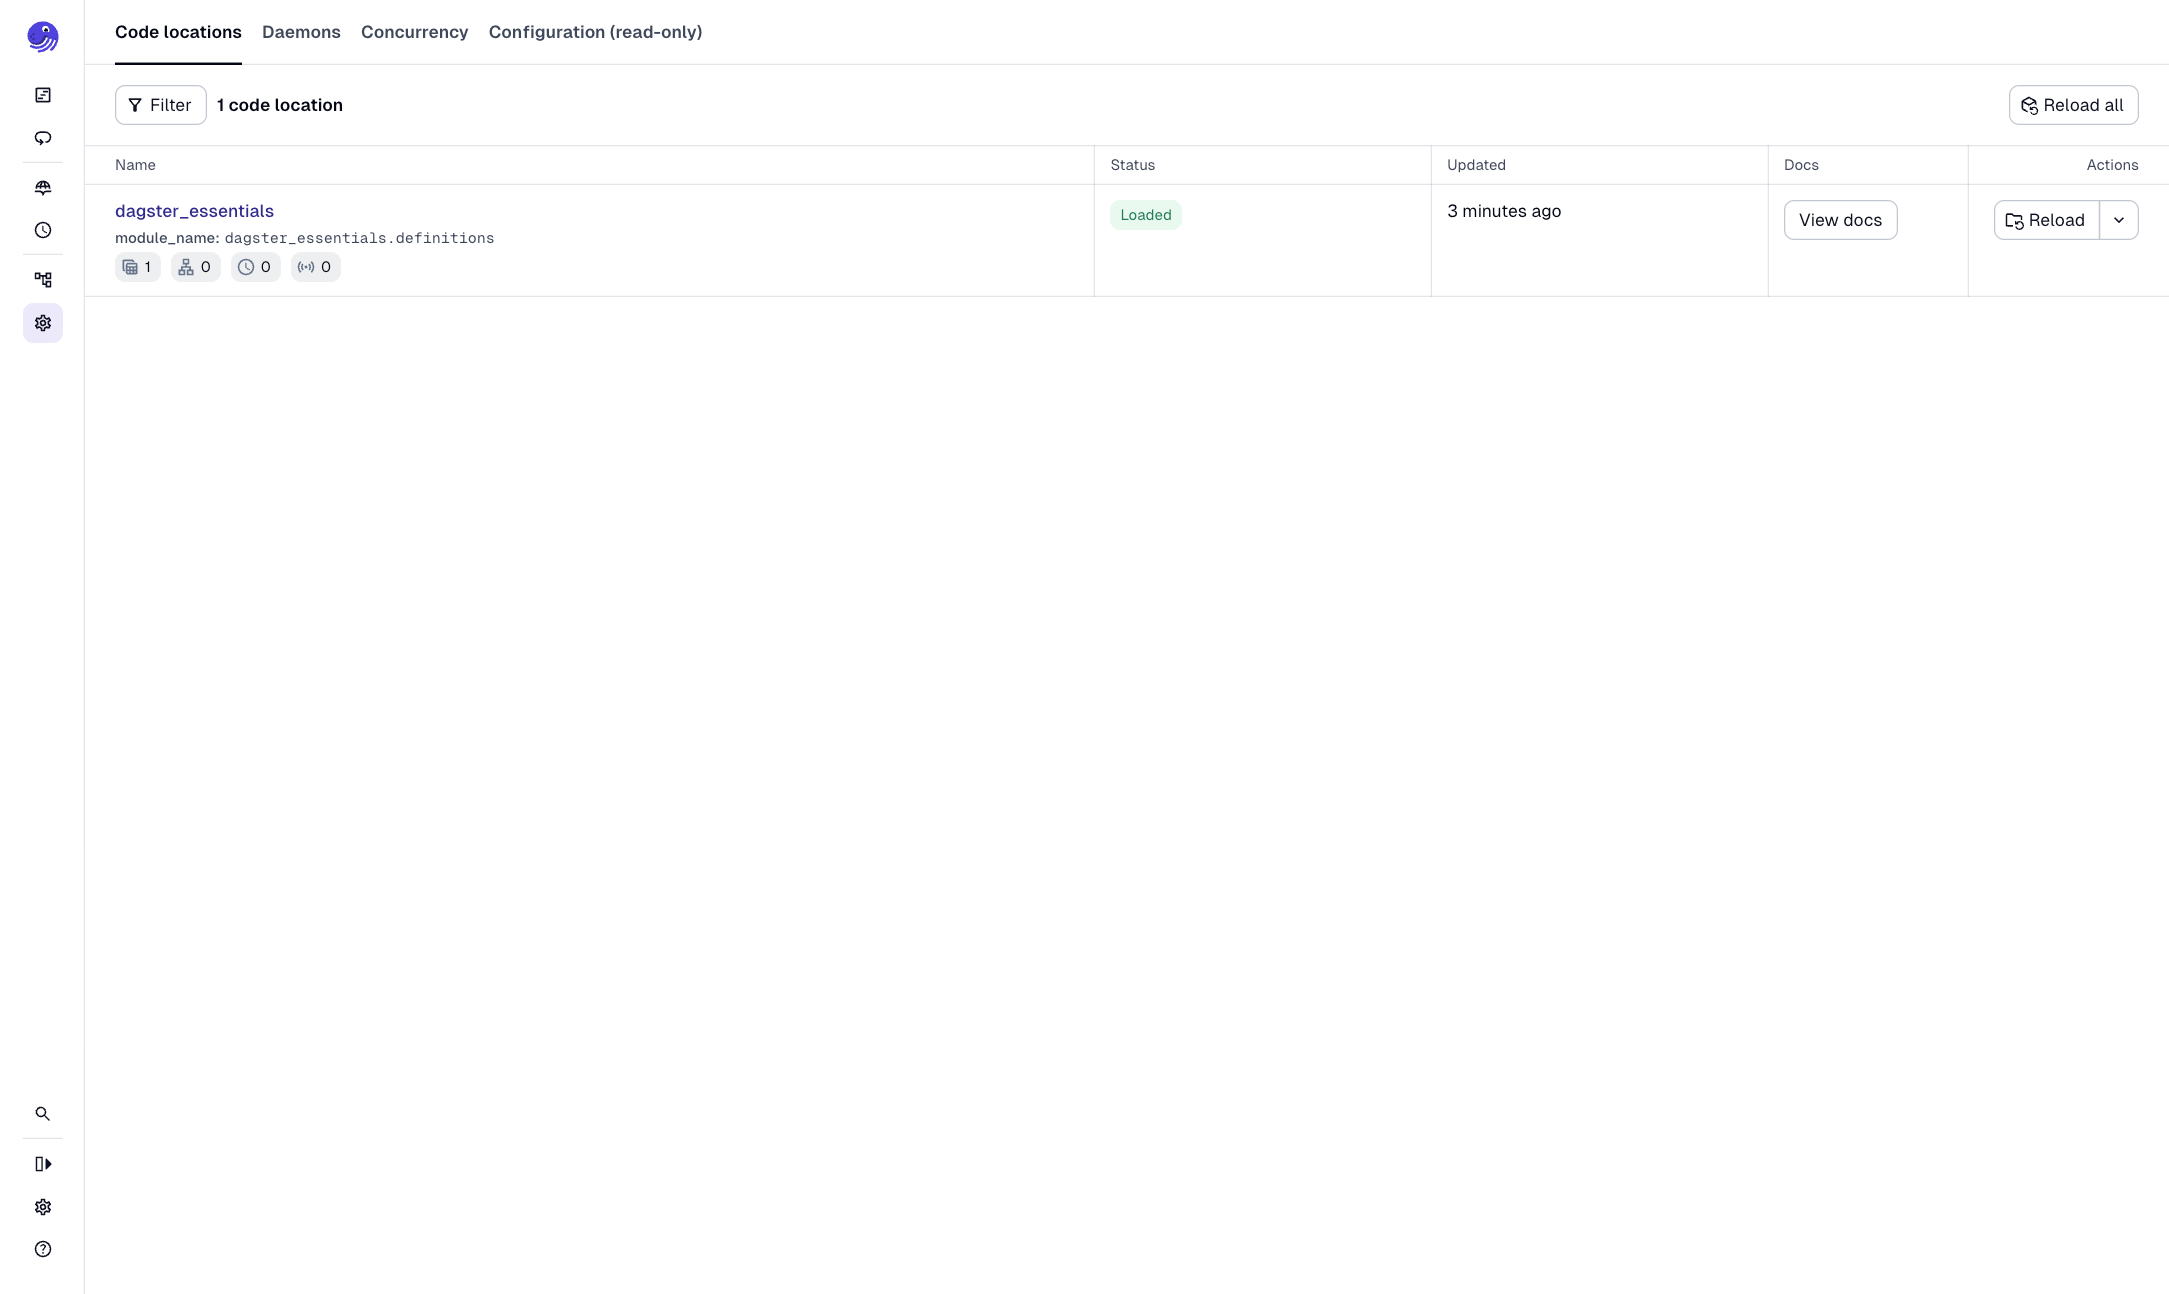Expand the sidebar with the panel icon
The image size is (2169, 1294).
pos(43,1163)
